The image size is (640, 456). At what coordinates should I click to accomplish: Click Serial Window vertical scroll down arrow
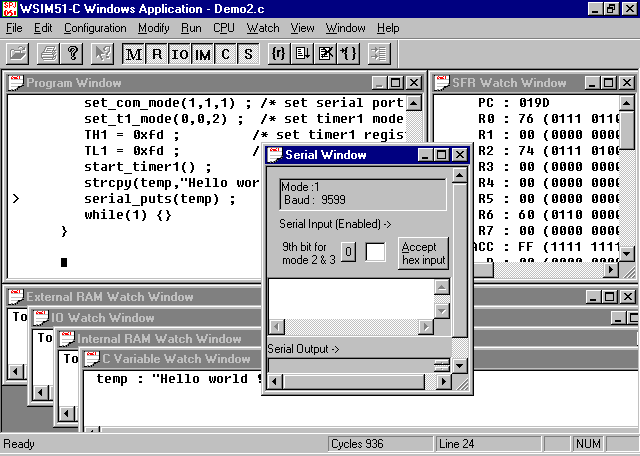click(460, 365)
